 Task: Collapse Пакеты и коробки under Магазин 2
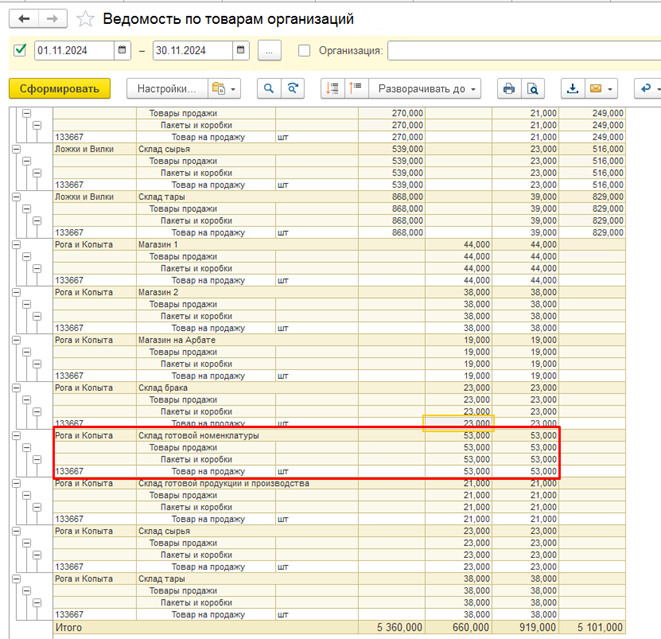coord(37,316)
